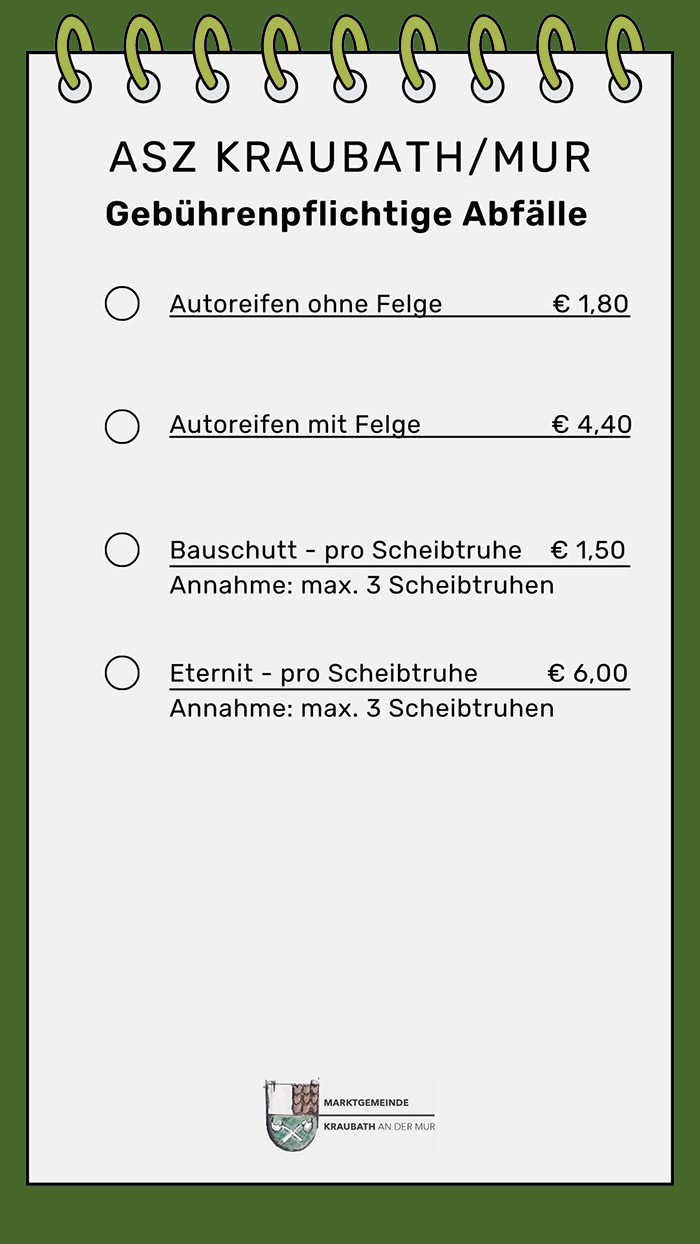Click the last spiral binding ring
This screenshot has width=700, height=1244.
[625, 58]
